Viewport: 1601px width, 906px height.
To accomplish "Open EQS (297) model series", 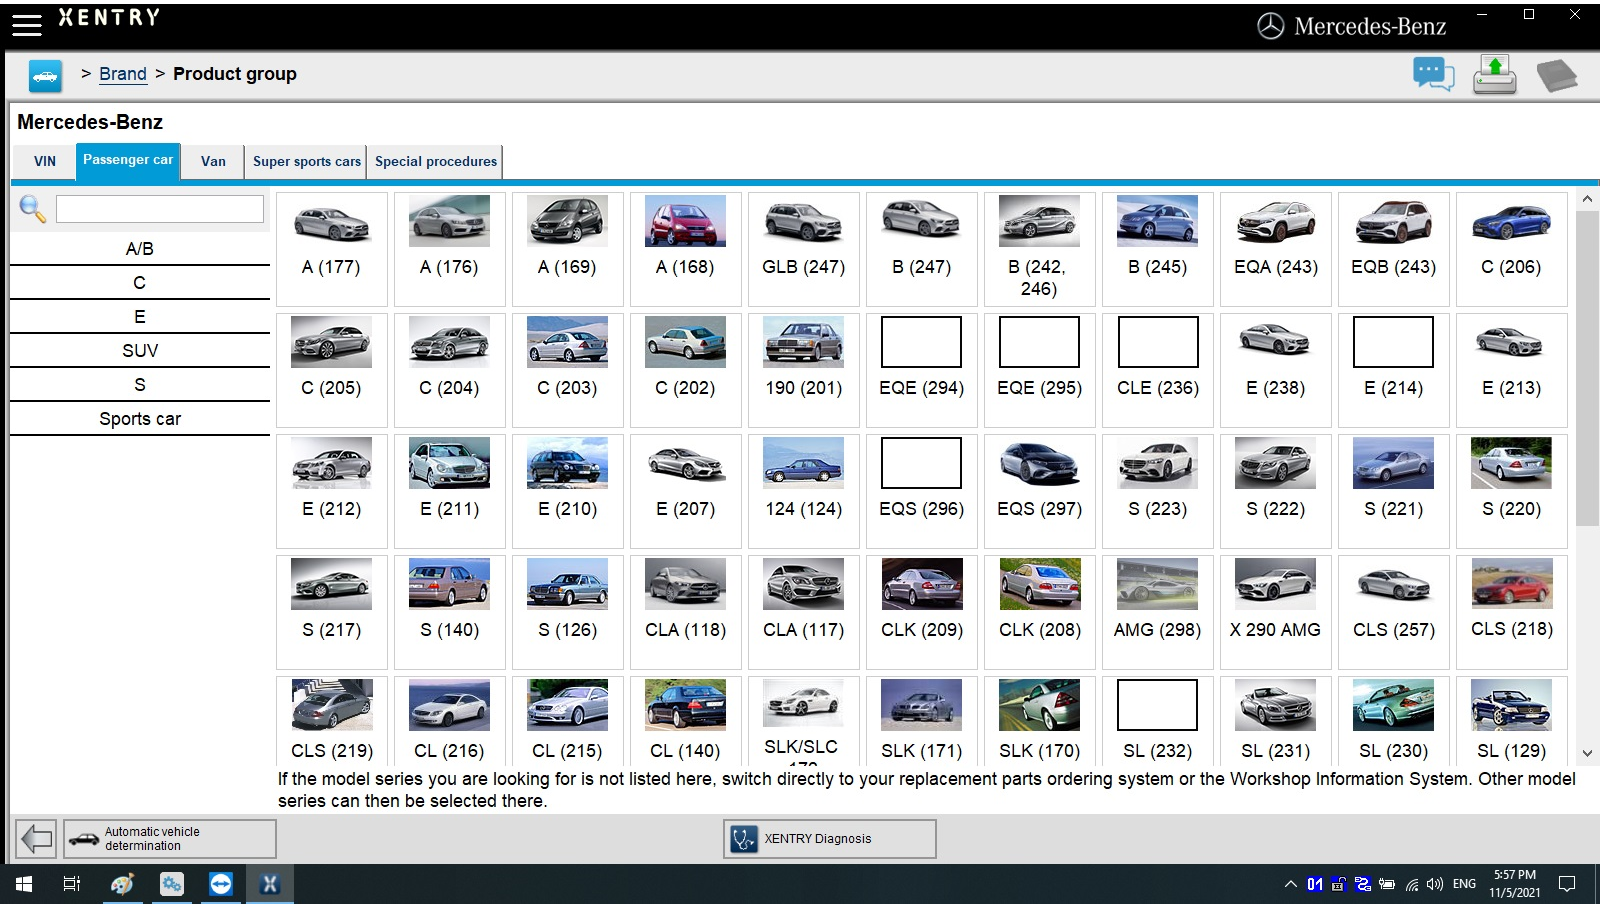I will [1040, 491].
